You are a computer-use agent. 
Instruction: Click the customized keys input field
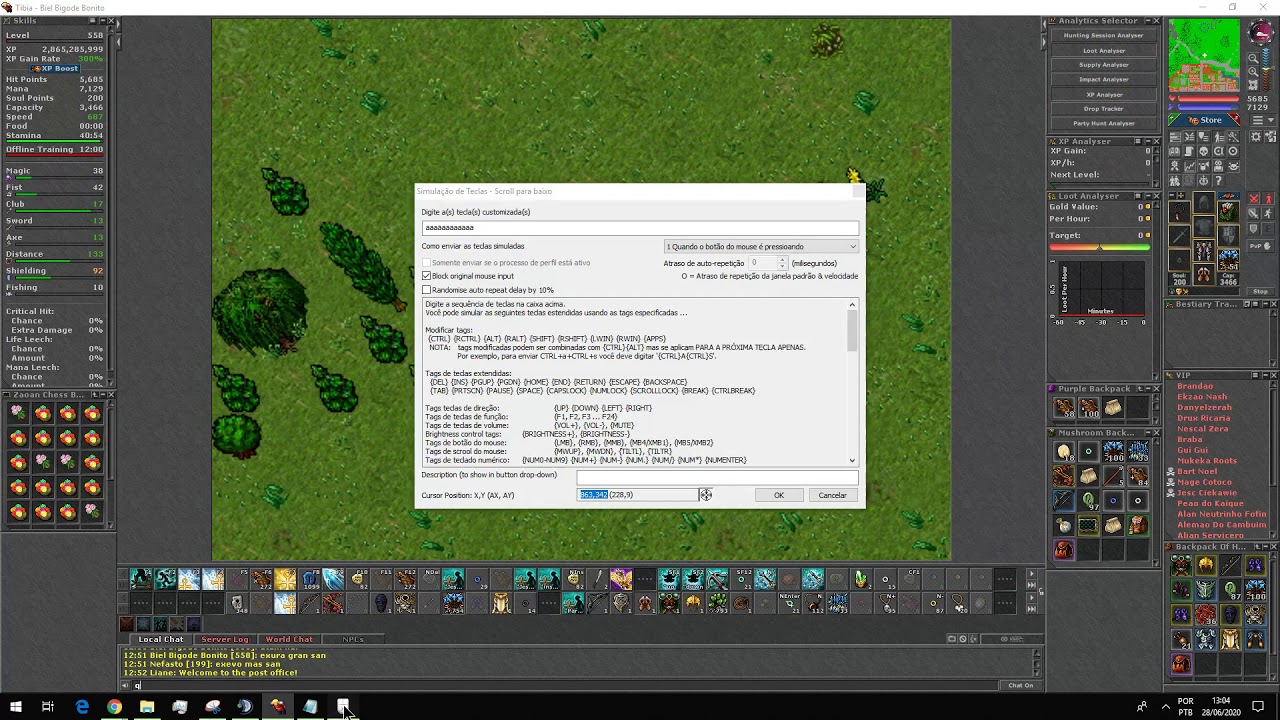(x=640, y=228)
